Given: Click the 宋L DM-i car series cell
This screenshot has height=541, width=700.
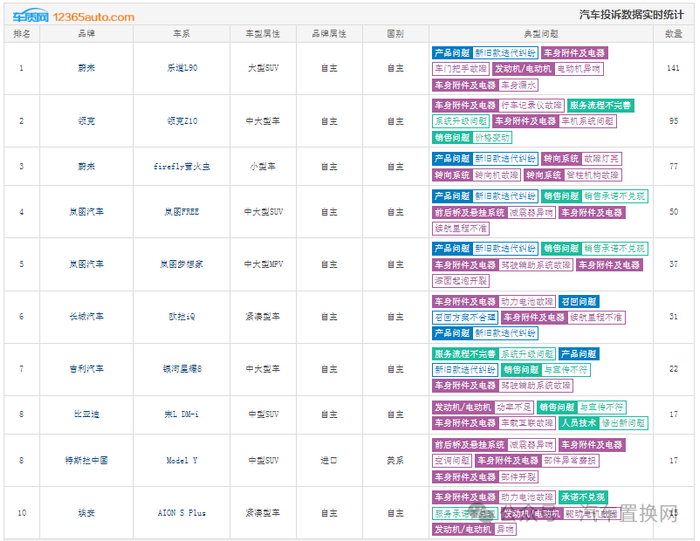Looking at the screenshot, I should pyautogui.click(x=182, y=414).
